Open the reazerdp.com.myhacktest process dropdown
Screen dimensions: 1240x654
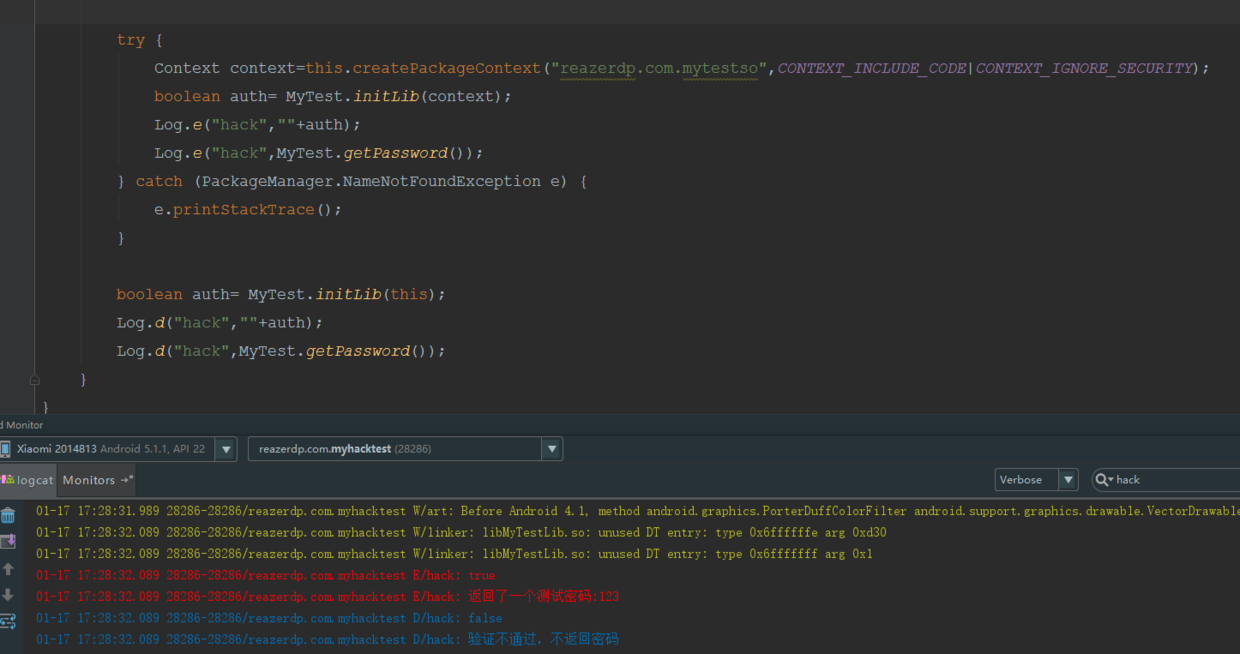tap(405, 449)
